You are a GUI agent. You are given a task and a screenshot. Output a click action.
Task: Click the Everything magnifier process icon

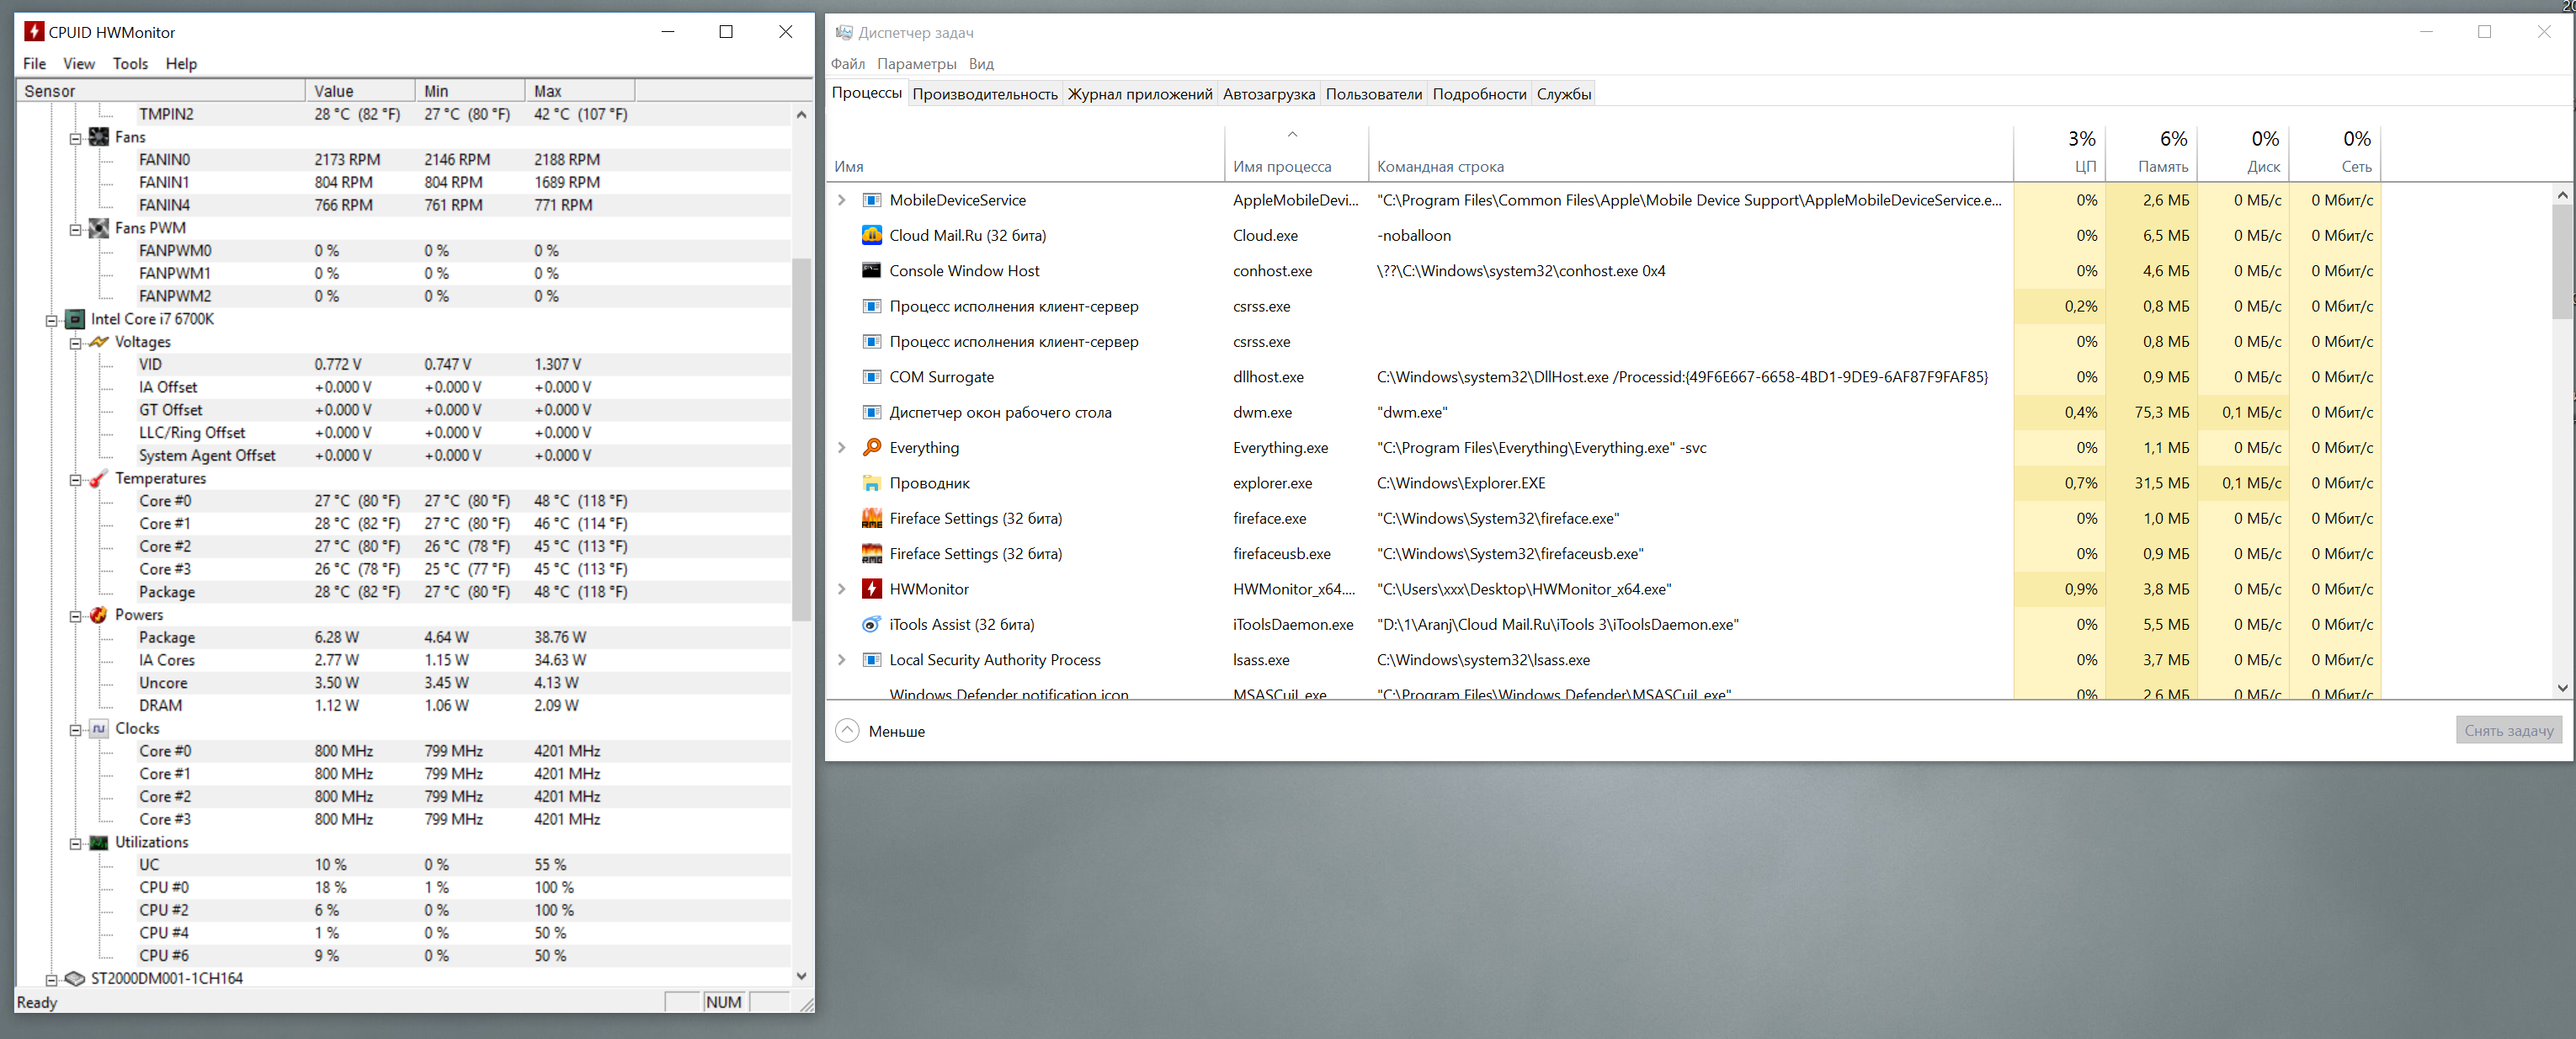(x=871, y=447)
